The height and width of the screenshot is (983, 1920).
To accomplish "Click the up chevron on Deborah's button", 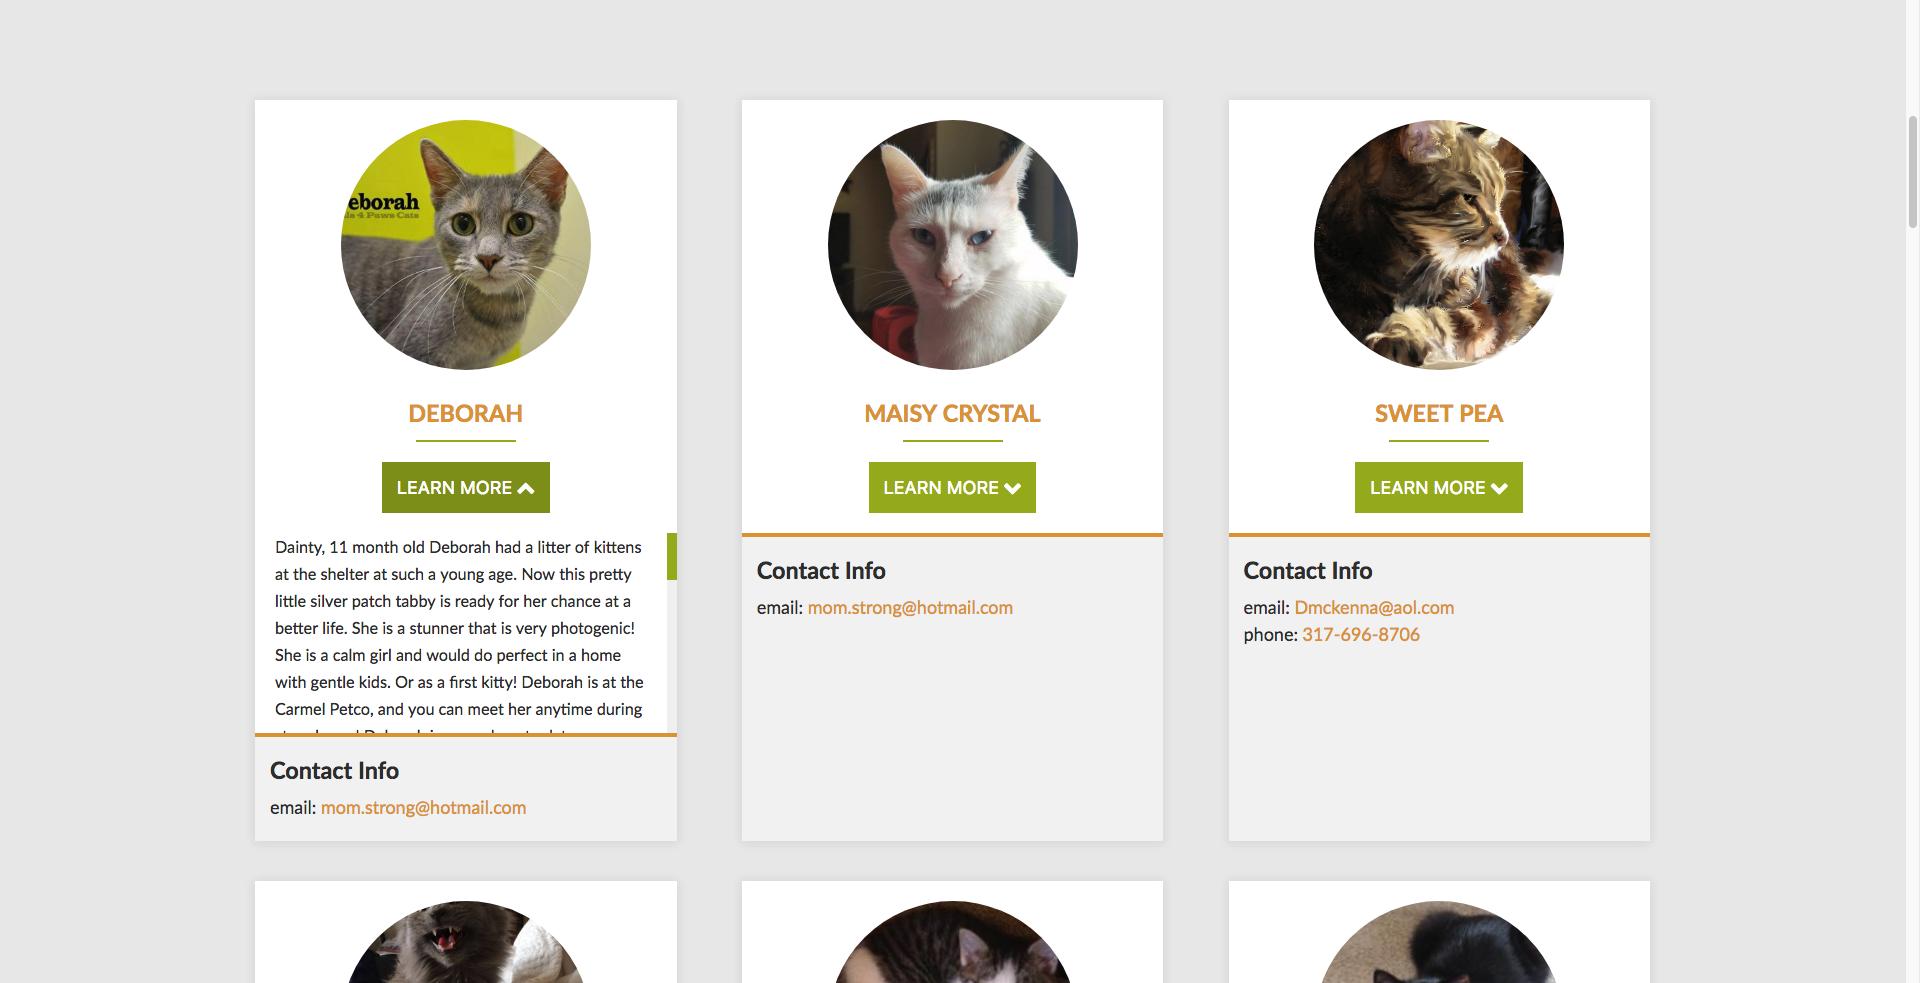I will pyautogui.click(x=526, y=488).
